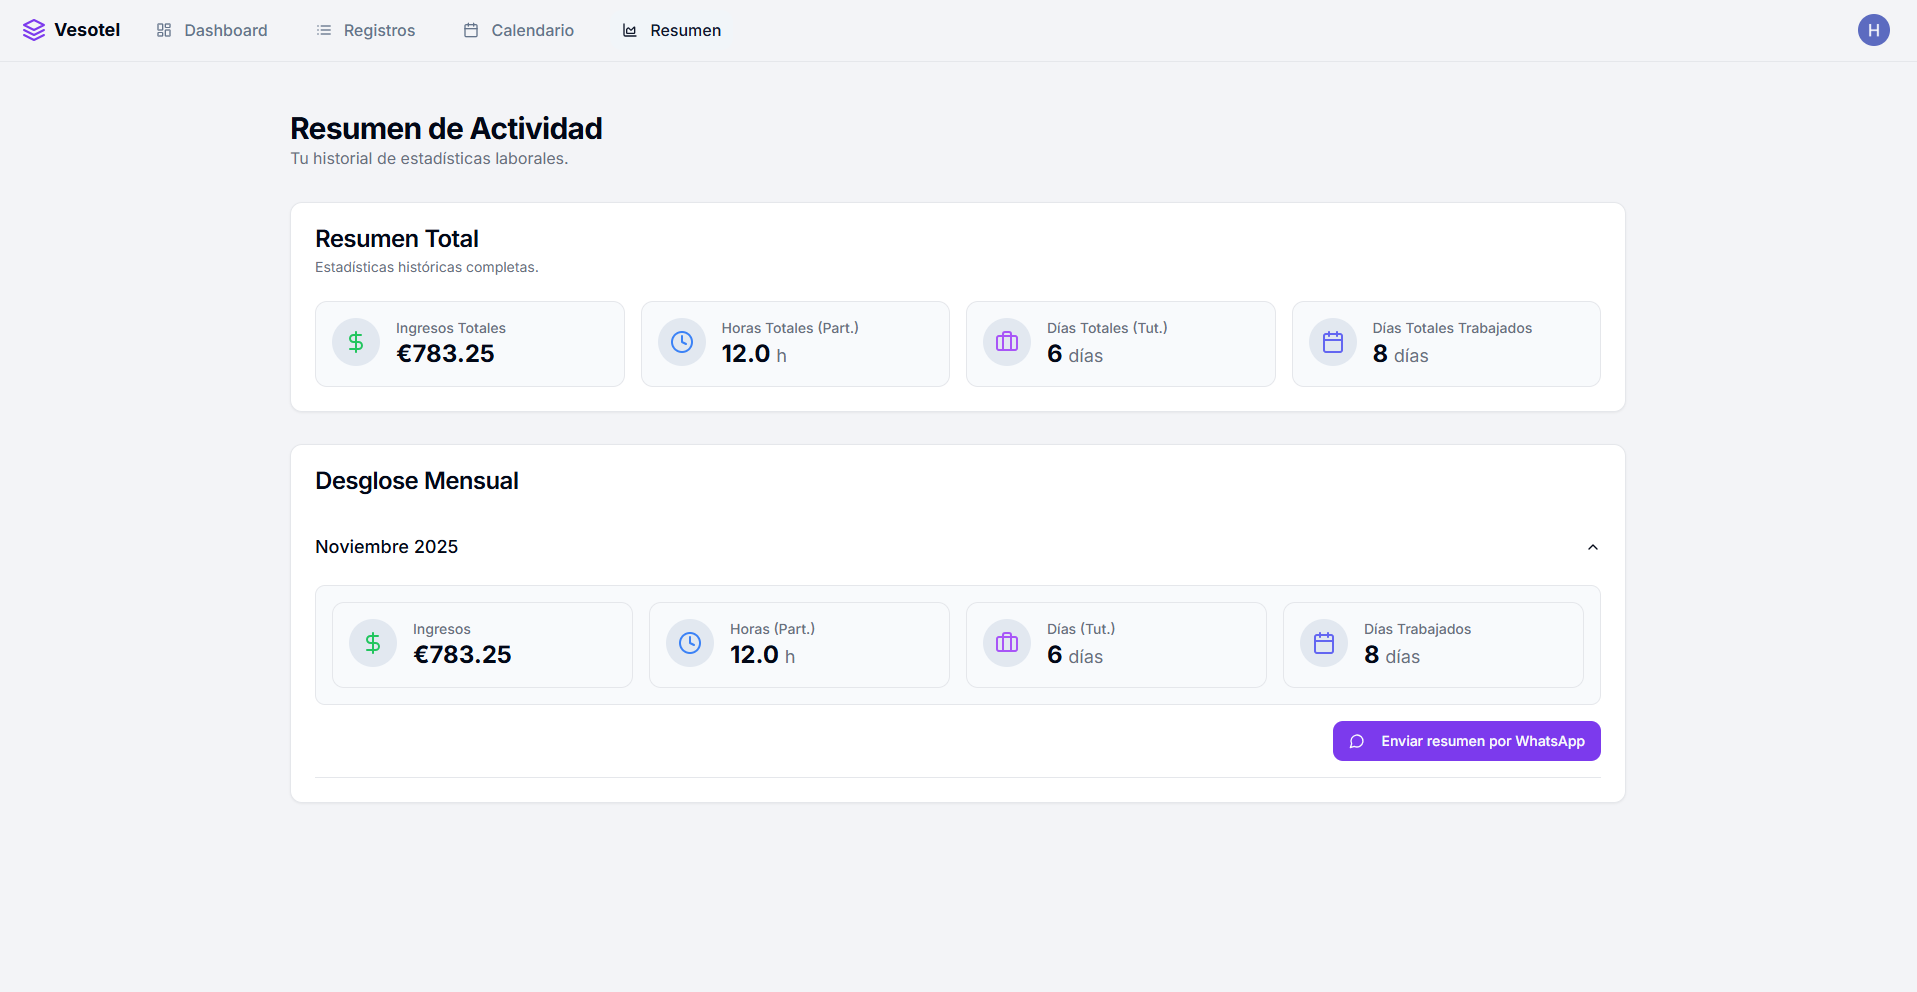Click the Vesotel layered logo icon
Viewport: 1917px width, 992px height.
(x=34, y=30)
